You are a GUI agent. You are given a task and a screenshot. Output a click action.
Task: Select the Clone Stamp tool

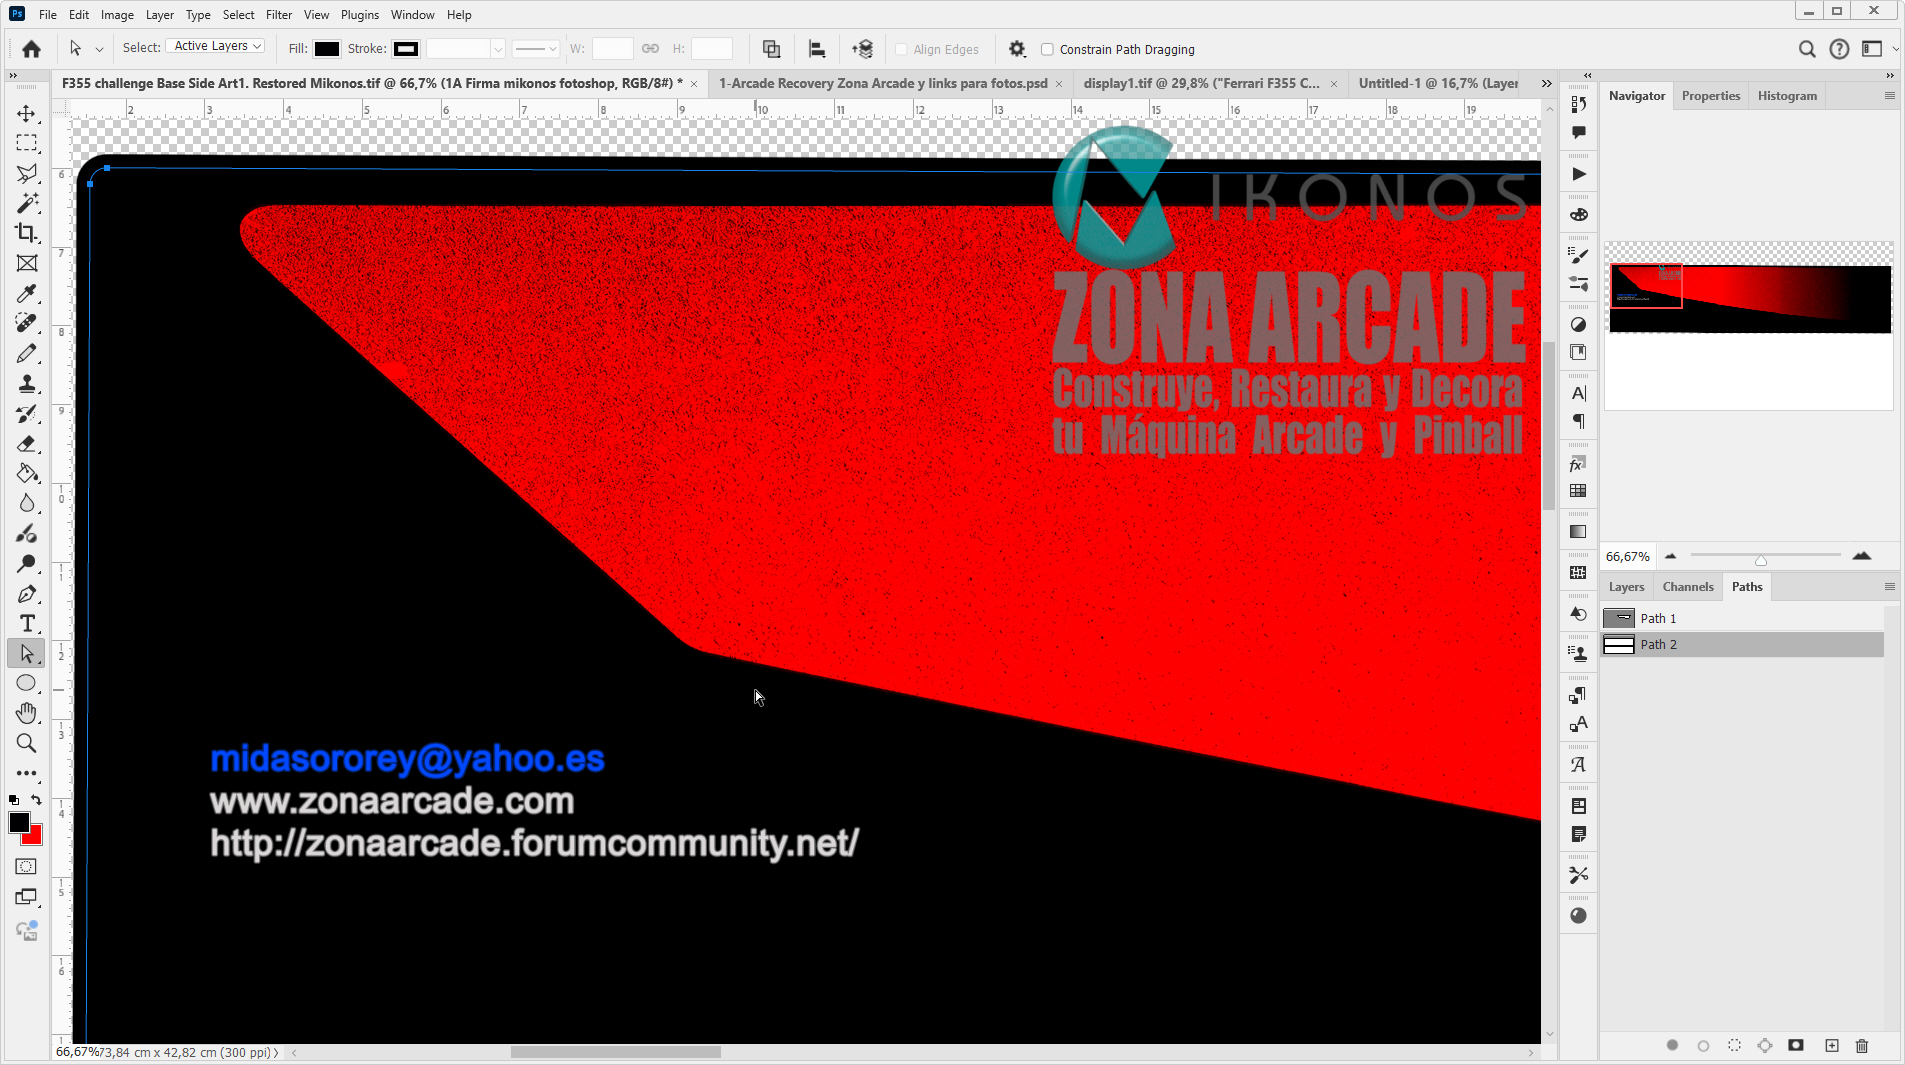(x=27, y=383)
